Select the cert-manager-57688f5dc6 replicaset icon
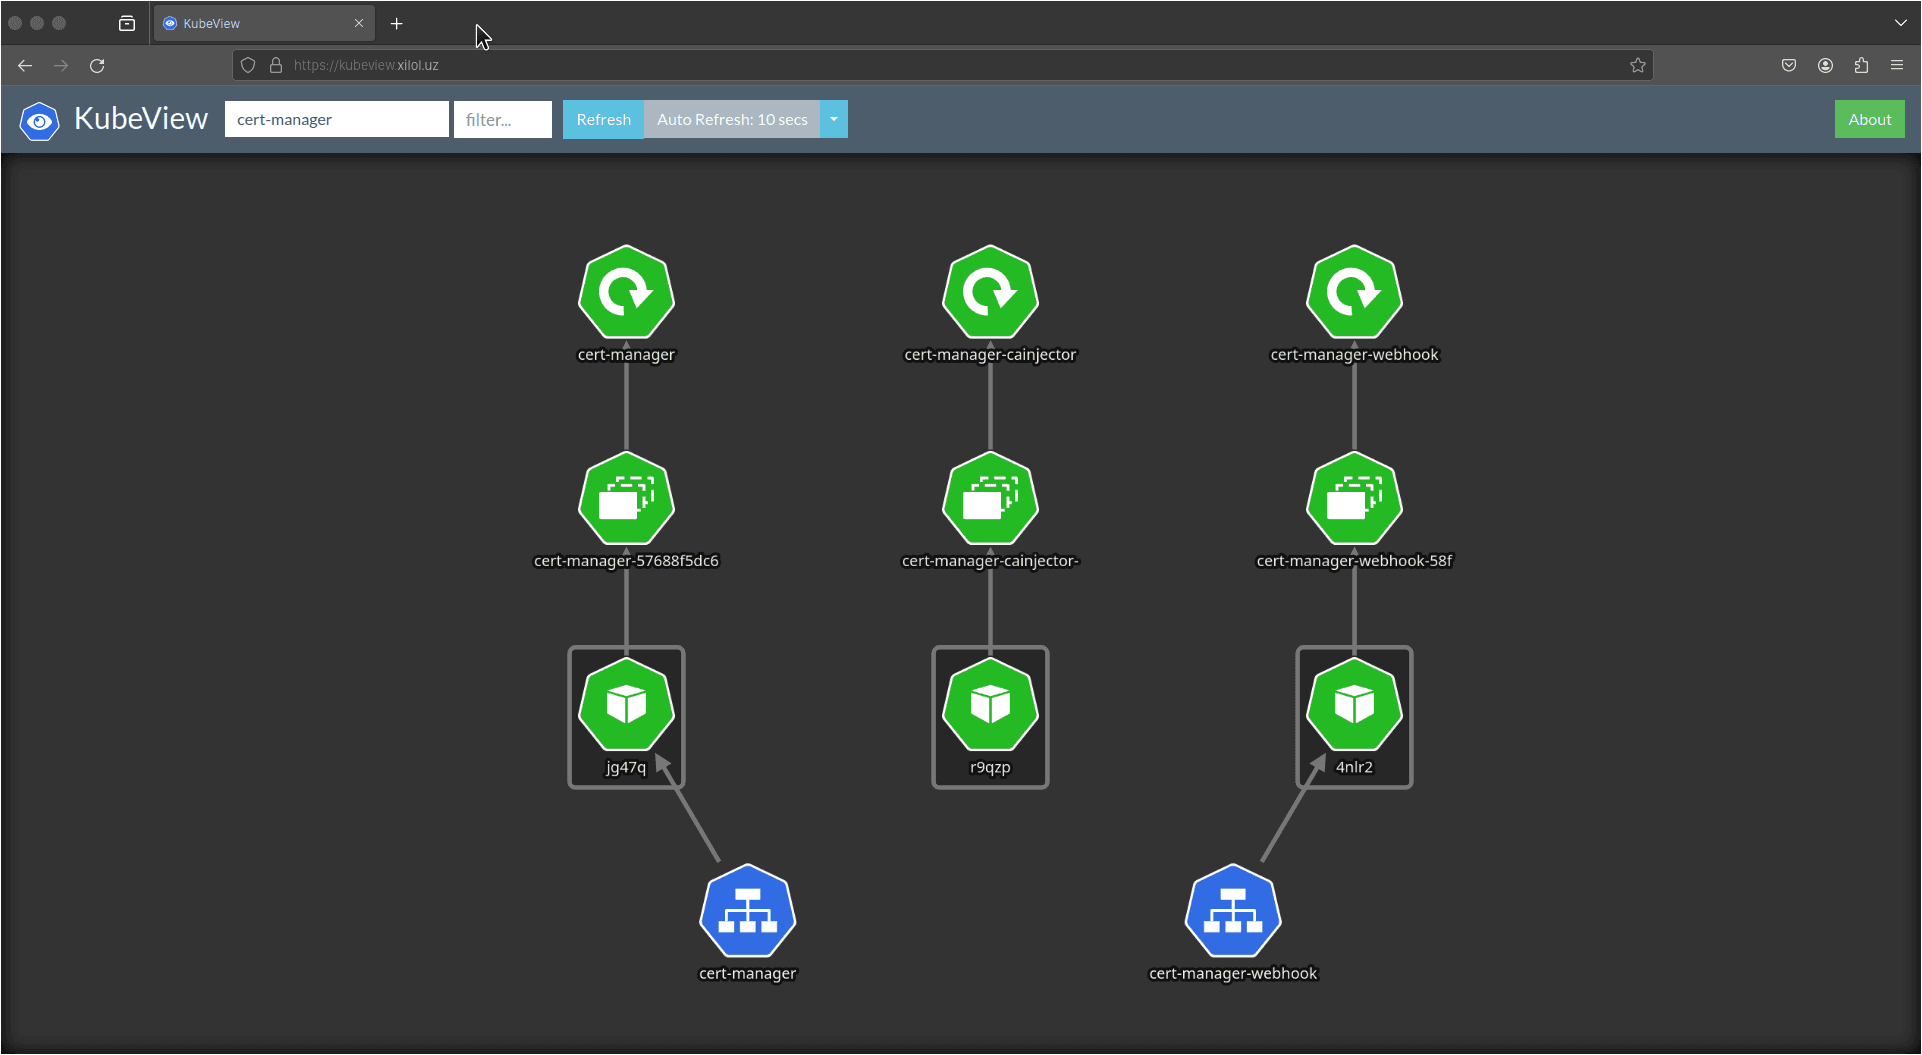 (x=626, y=499)
